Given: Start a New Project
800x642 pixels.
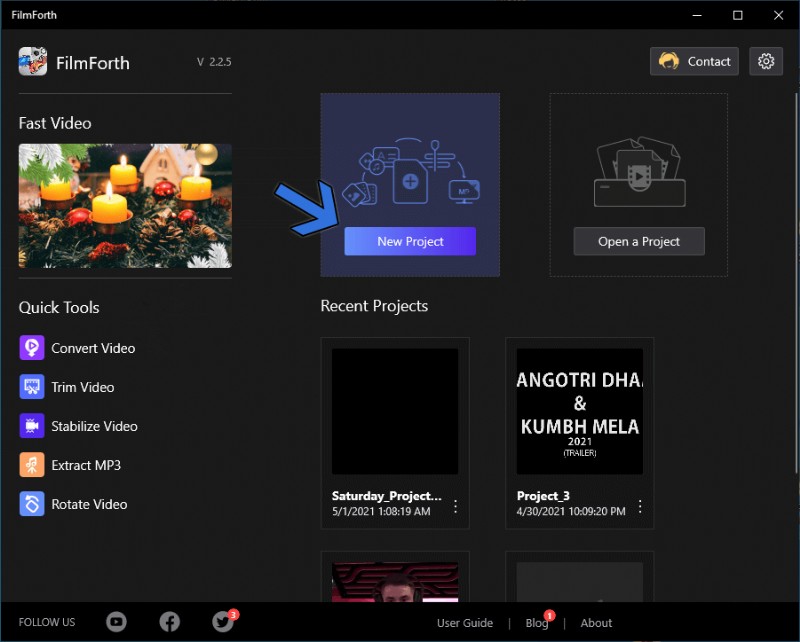Looking at the screenshot, I should [x=409, y=241].
